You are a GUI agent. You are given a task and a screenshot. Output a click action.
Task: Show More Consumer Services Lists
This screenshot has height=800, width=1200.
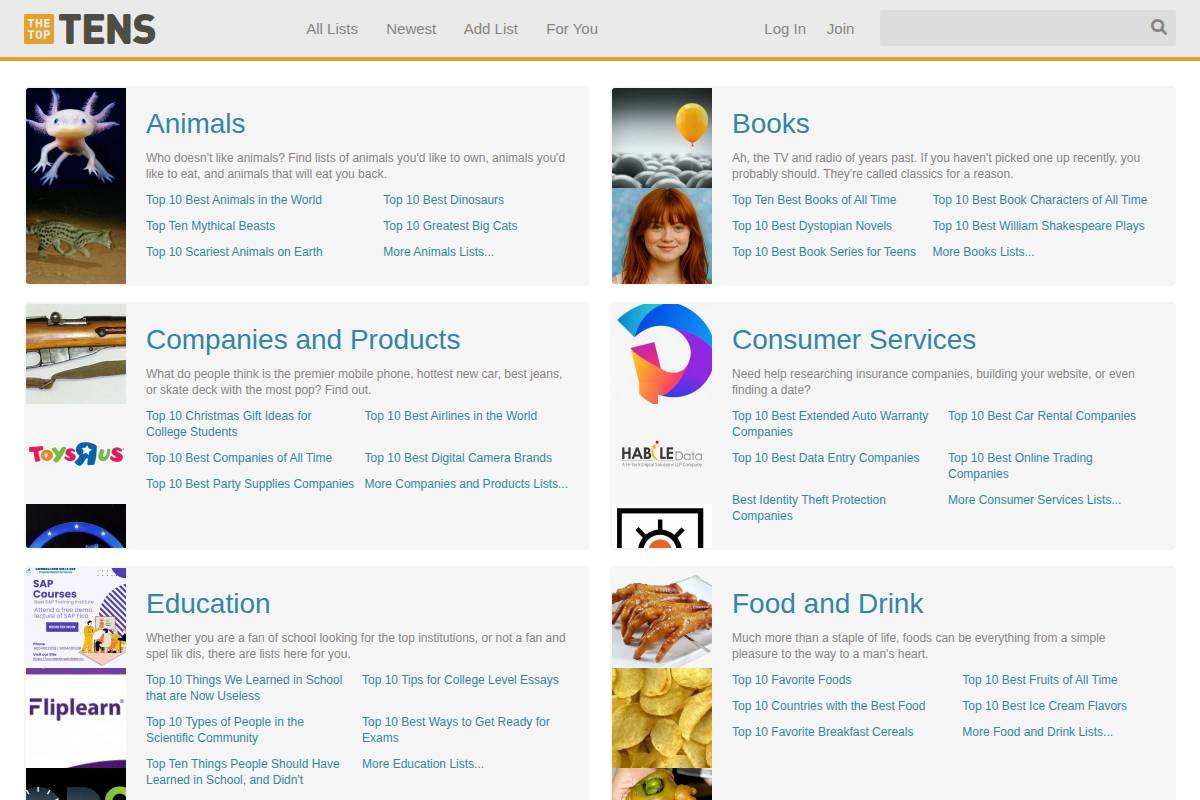(x=1034, y=500)
